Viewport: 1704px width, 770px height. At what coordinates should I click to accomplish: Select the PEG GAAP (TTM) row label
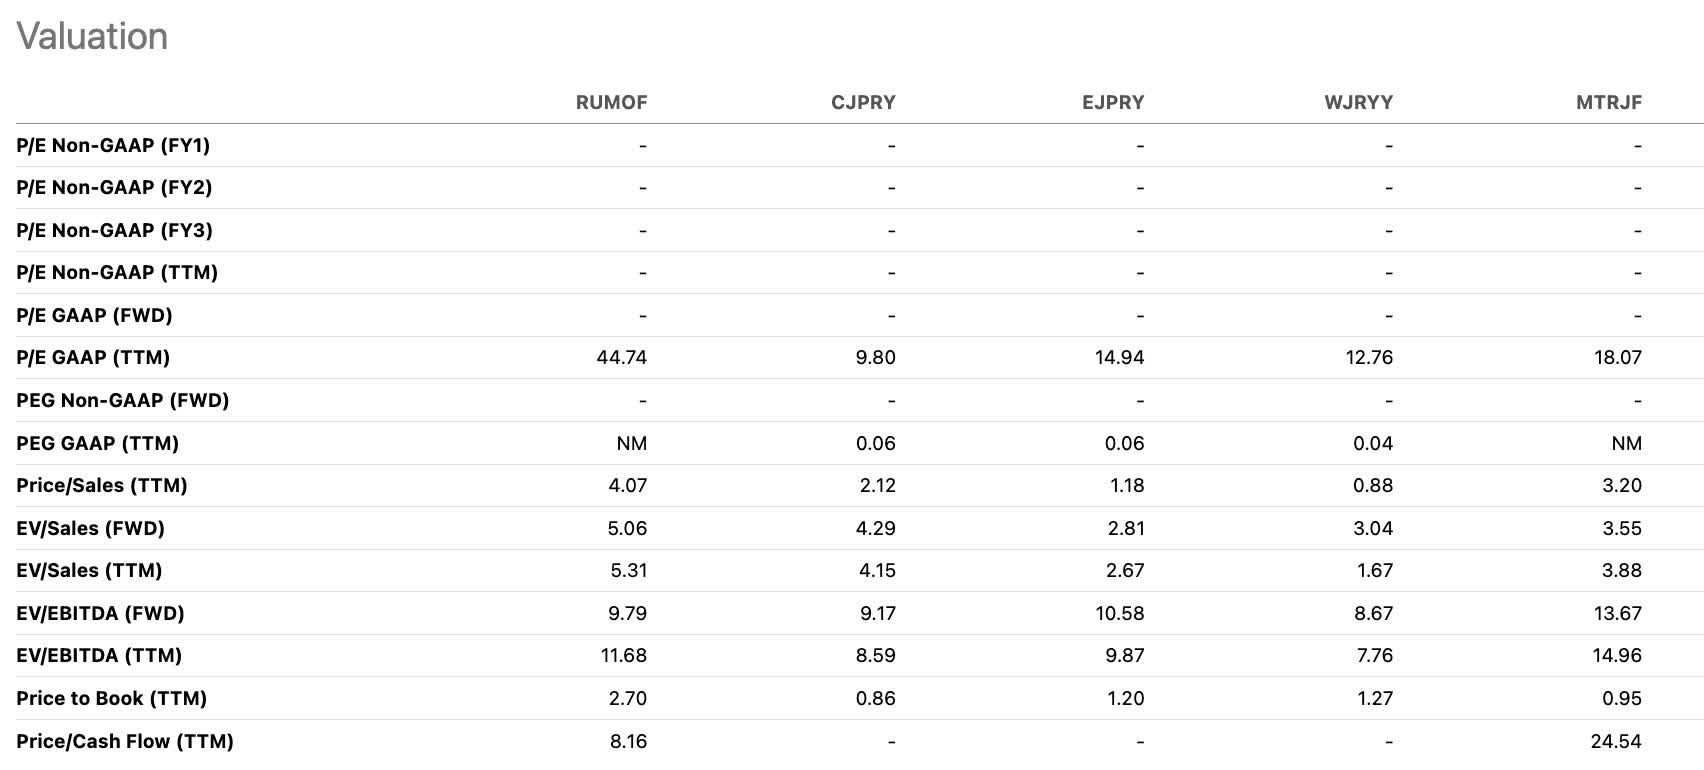(x=97, y=443)
